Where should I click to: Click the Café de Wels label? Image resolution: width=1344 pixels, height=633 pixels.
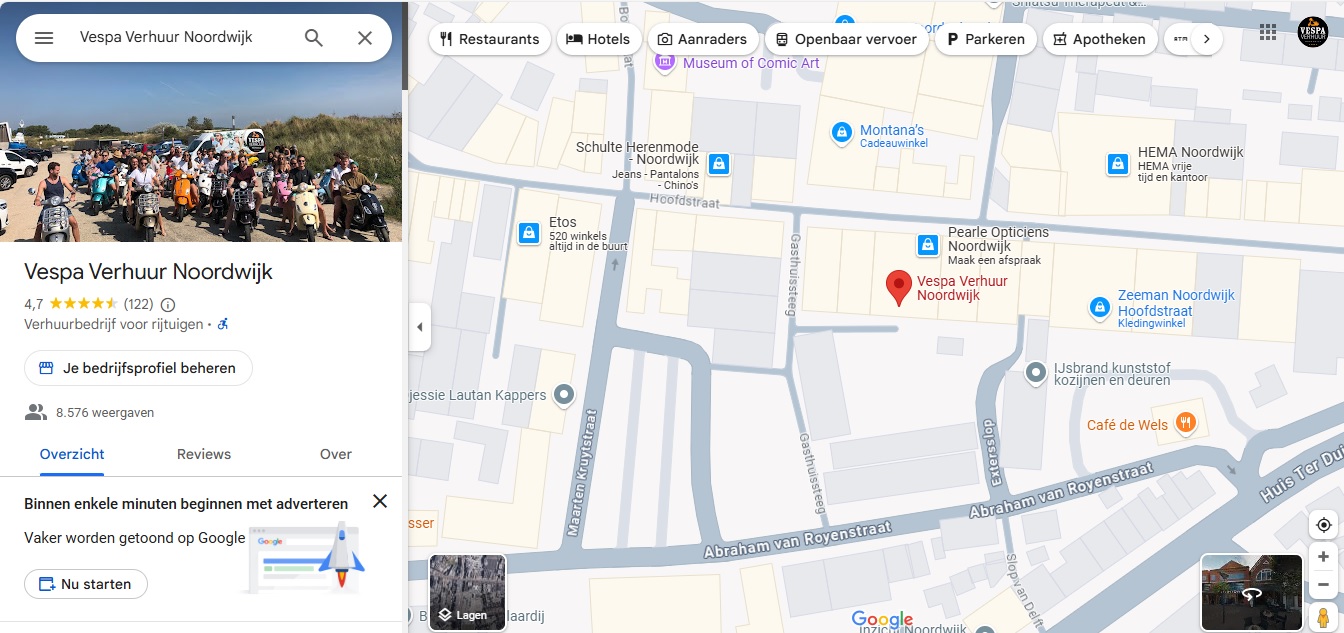1127,425
